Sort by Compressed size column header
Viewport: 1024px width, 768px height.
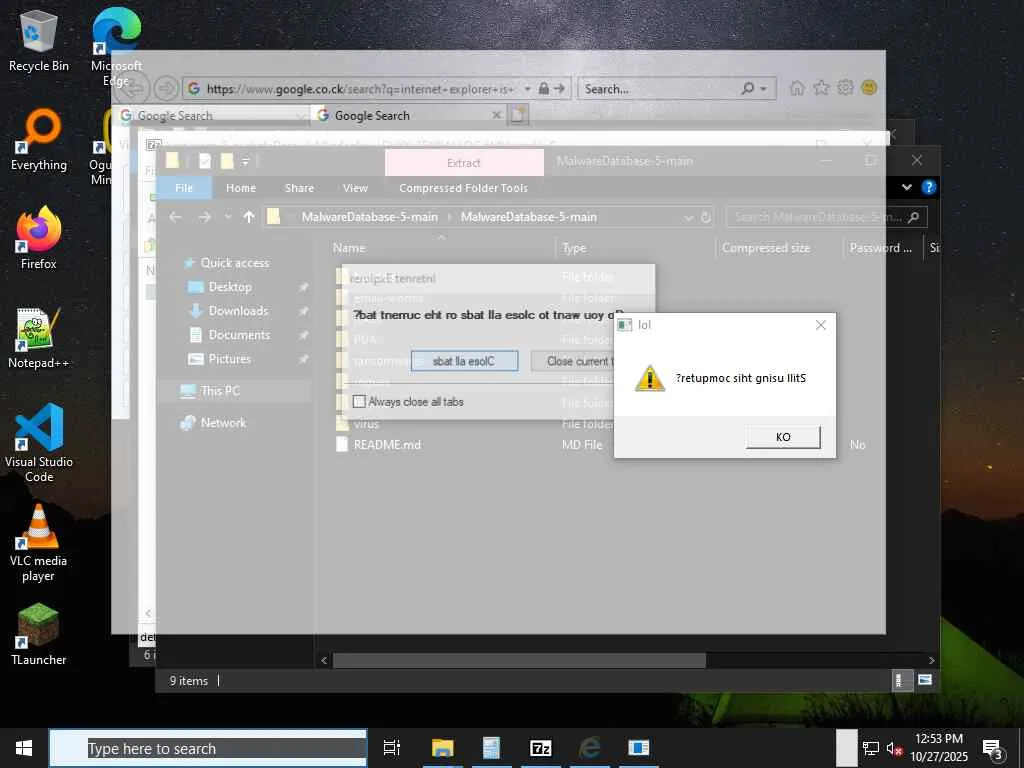click(x=766, y=248)
